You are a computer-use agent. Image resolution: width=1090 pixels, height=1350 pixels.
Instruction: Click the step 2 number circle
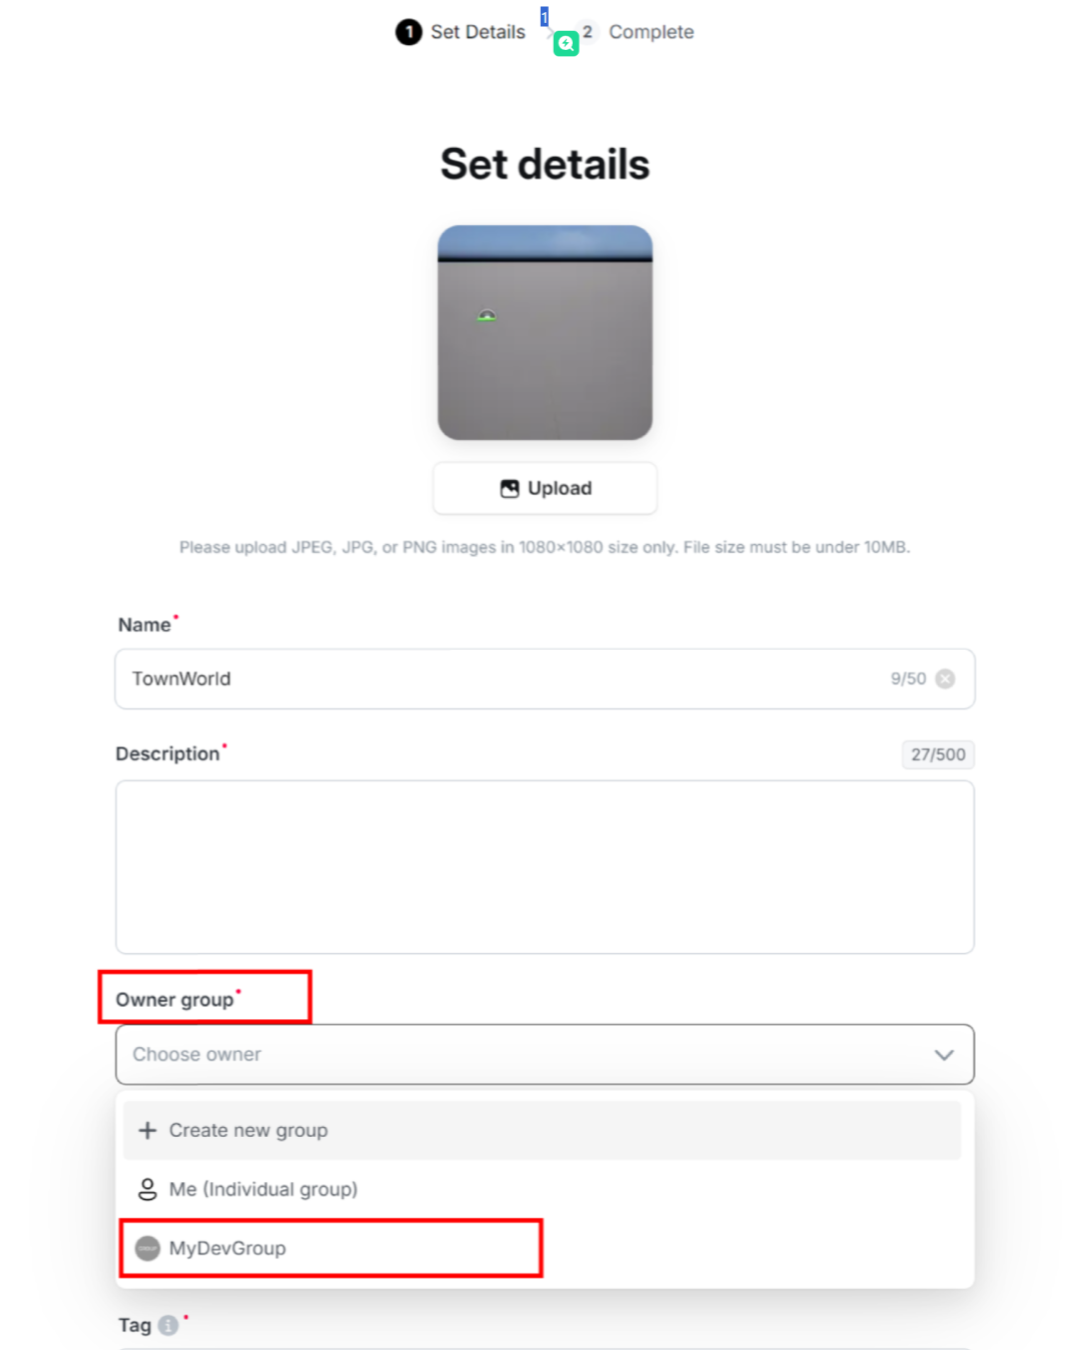tap(587, 32)
